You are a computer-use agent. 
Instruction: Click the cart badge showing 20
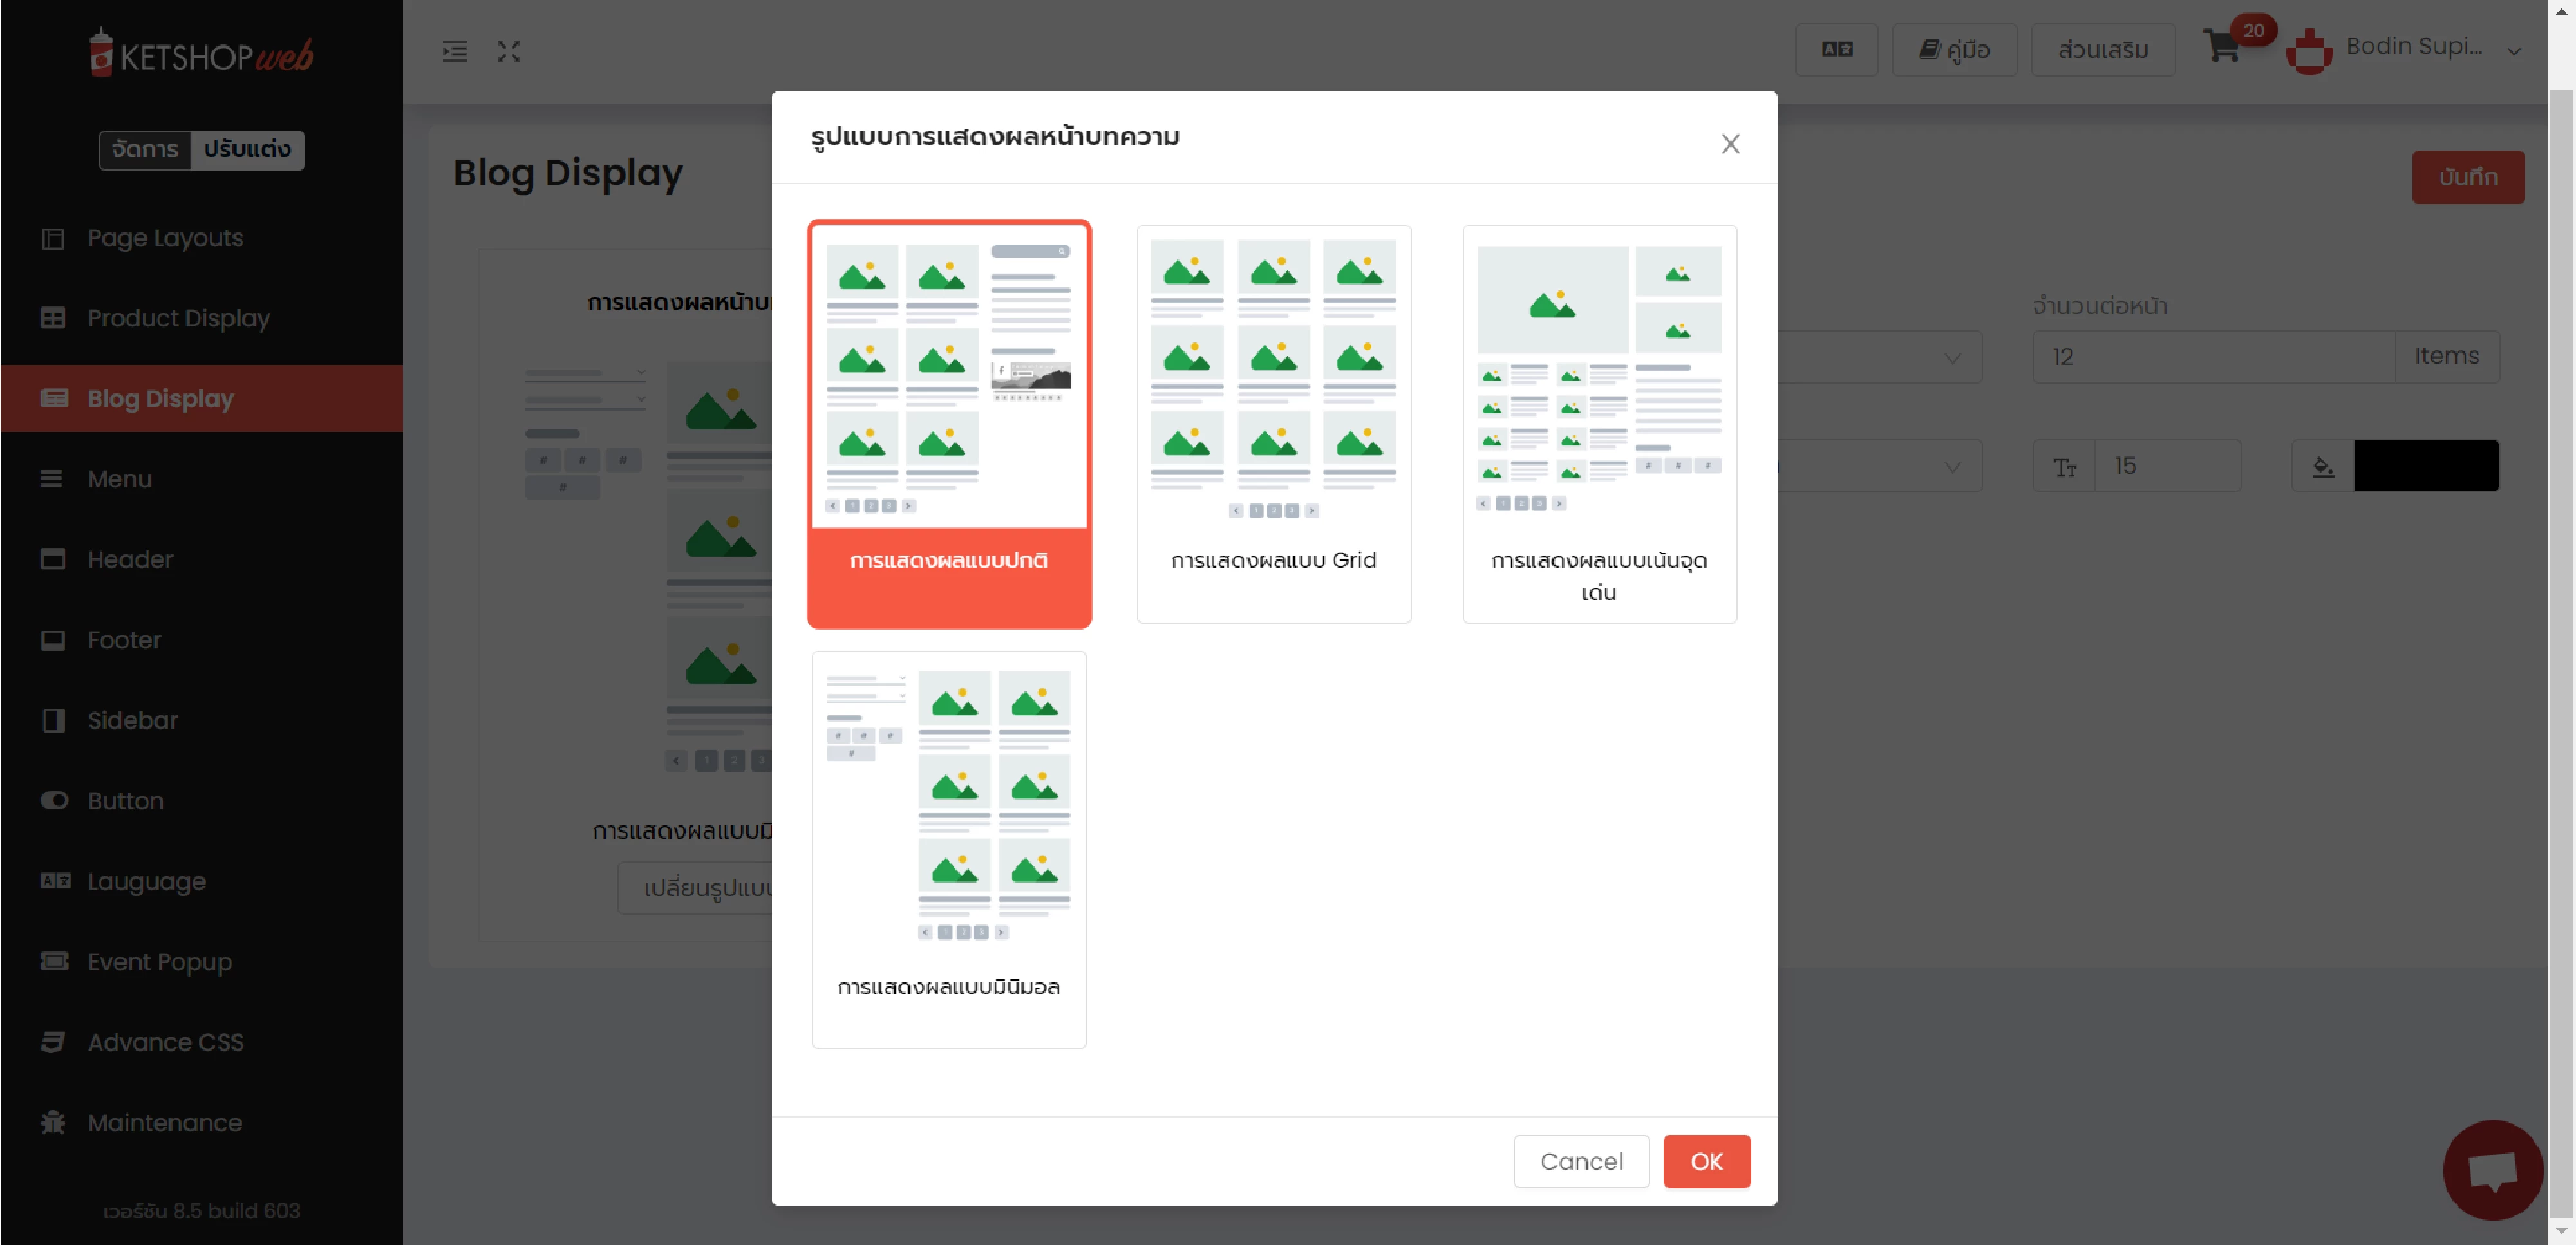coord(2253,30)
